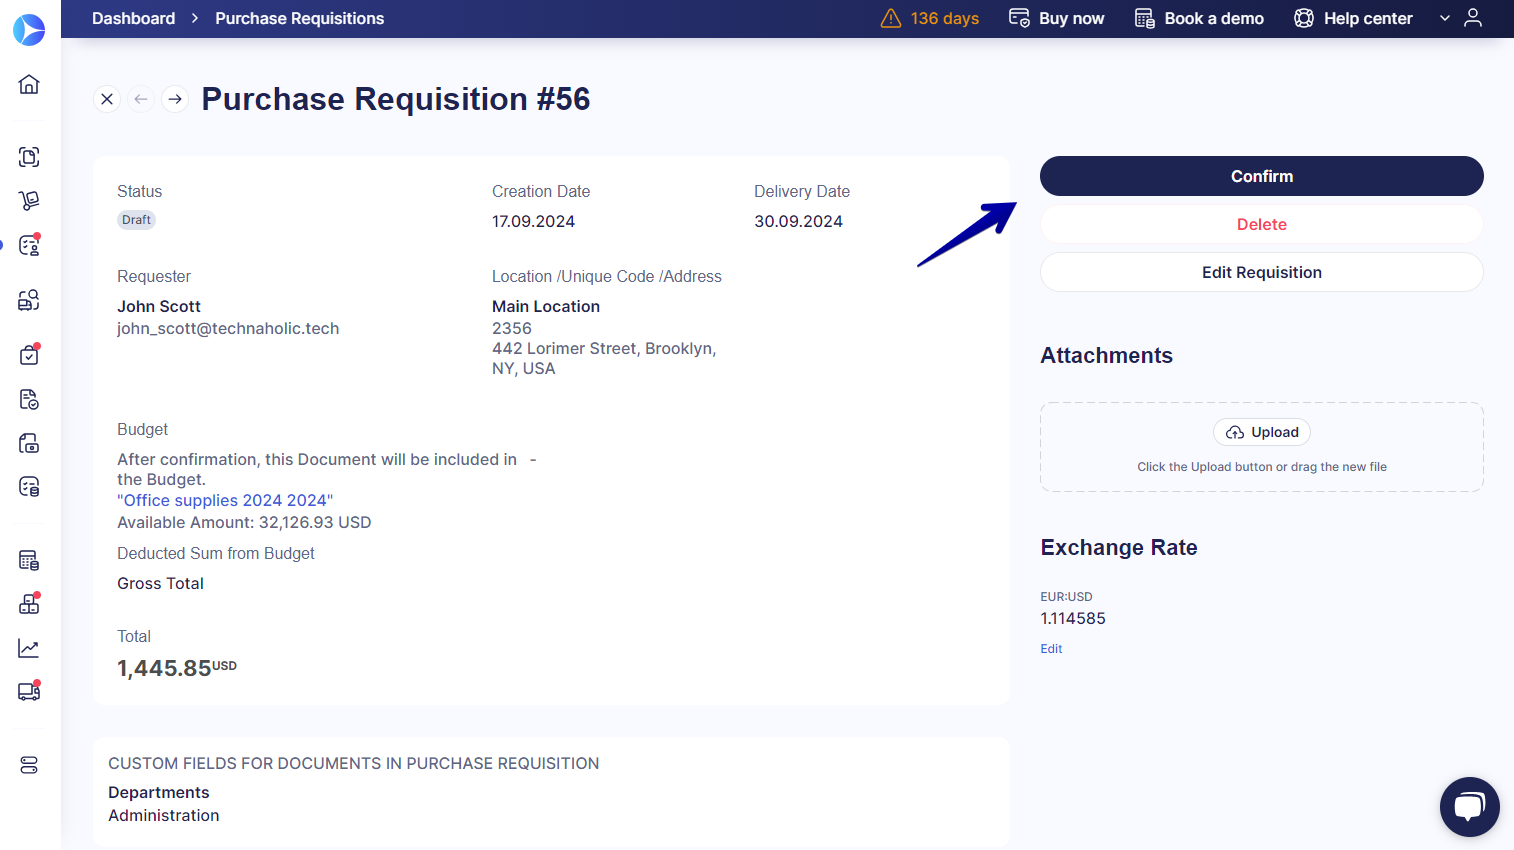The image size is (1514, 850).
Task: Open the chat support bubble
Action: [1469, 807]
